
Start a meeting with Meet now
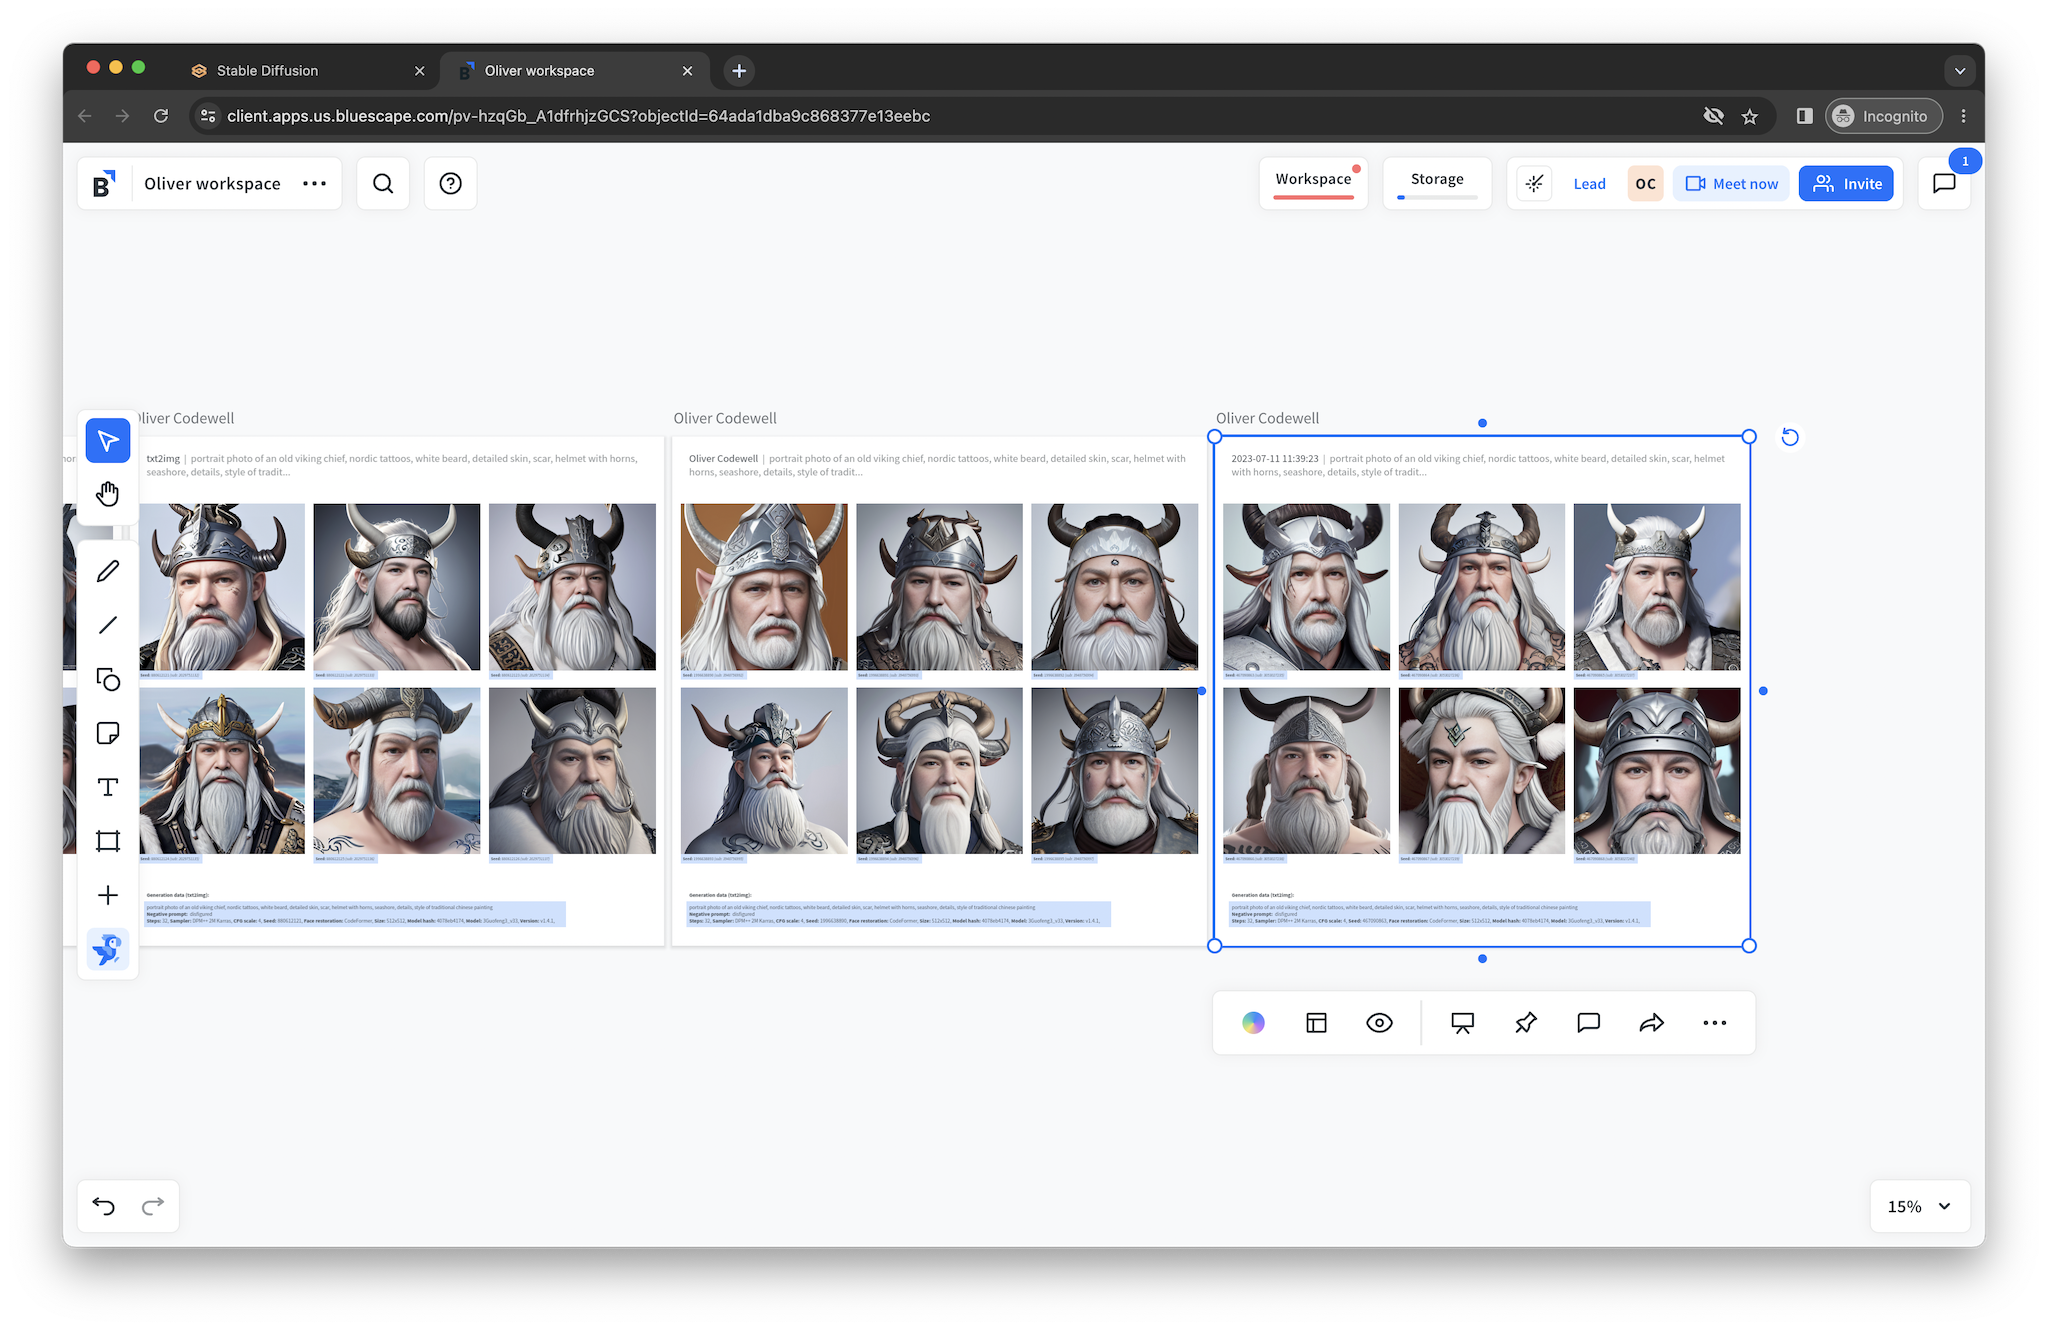coord(1731,184)
